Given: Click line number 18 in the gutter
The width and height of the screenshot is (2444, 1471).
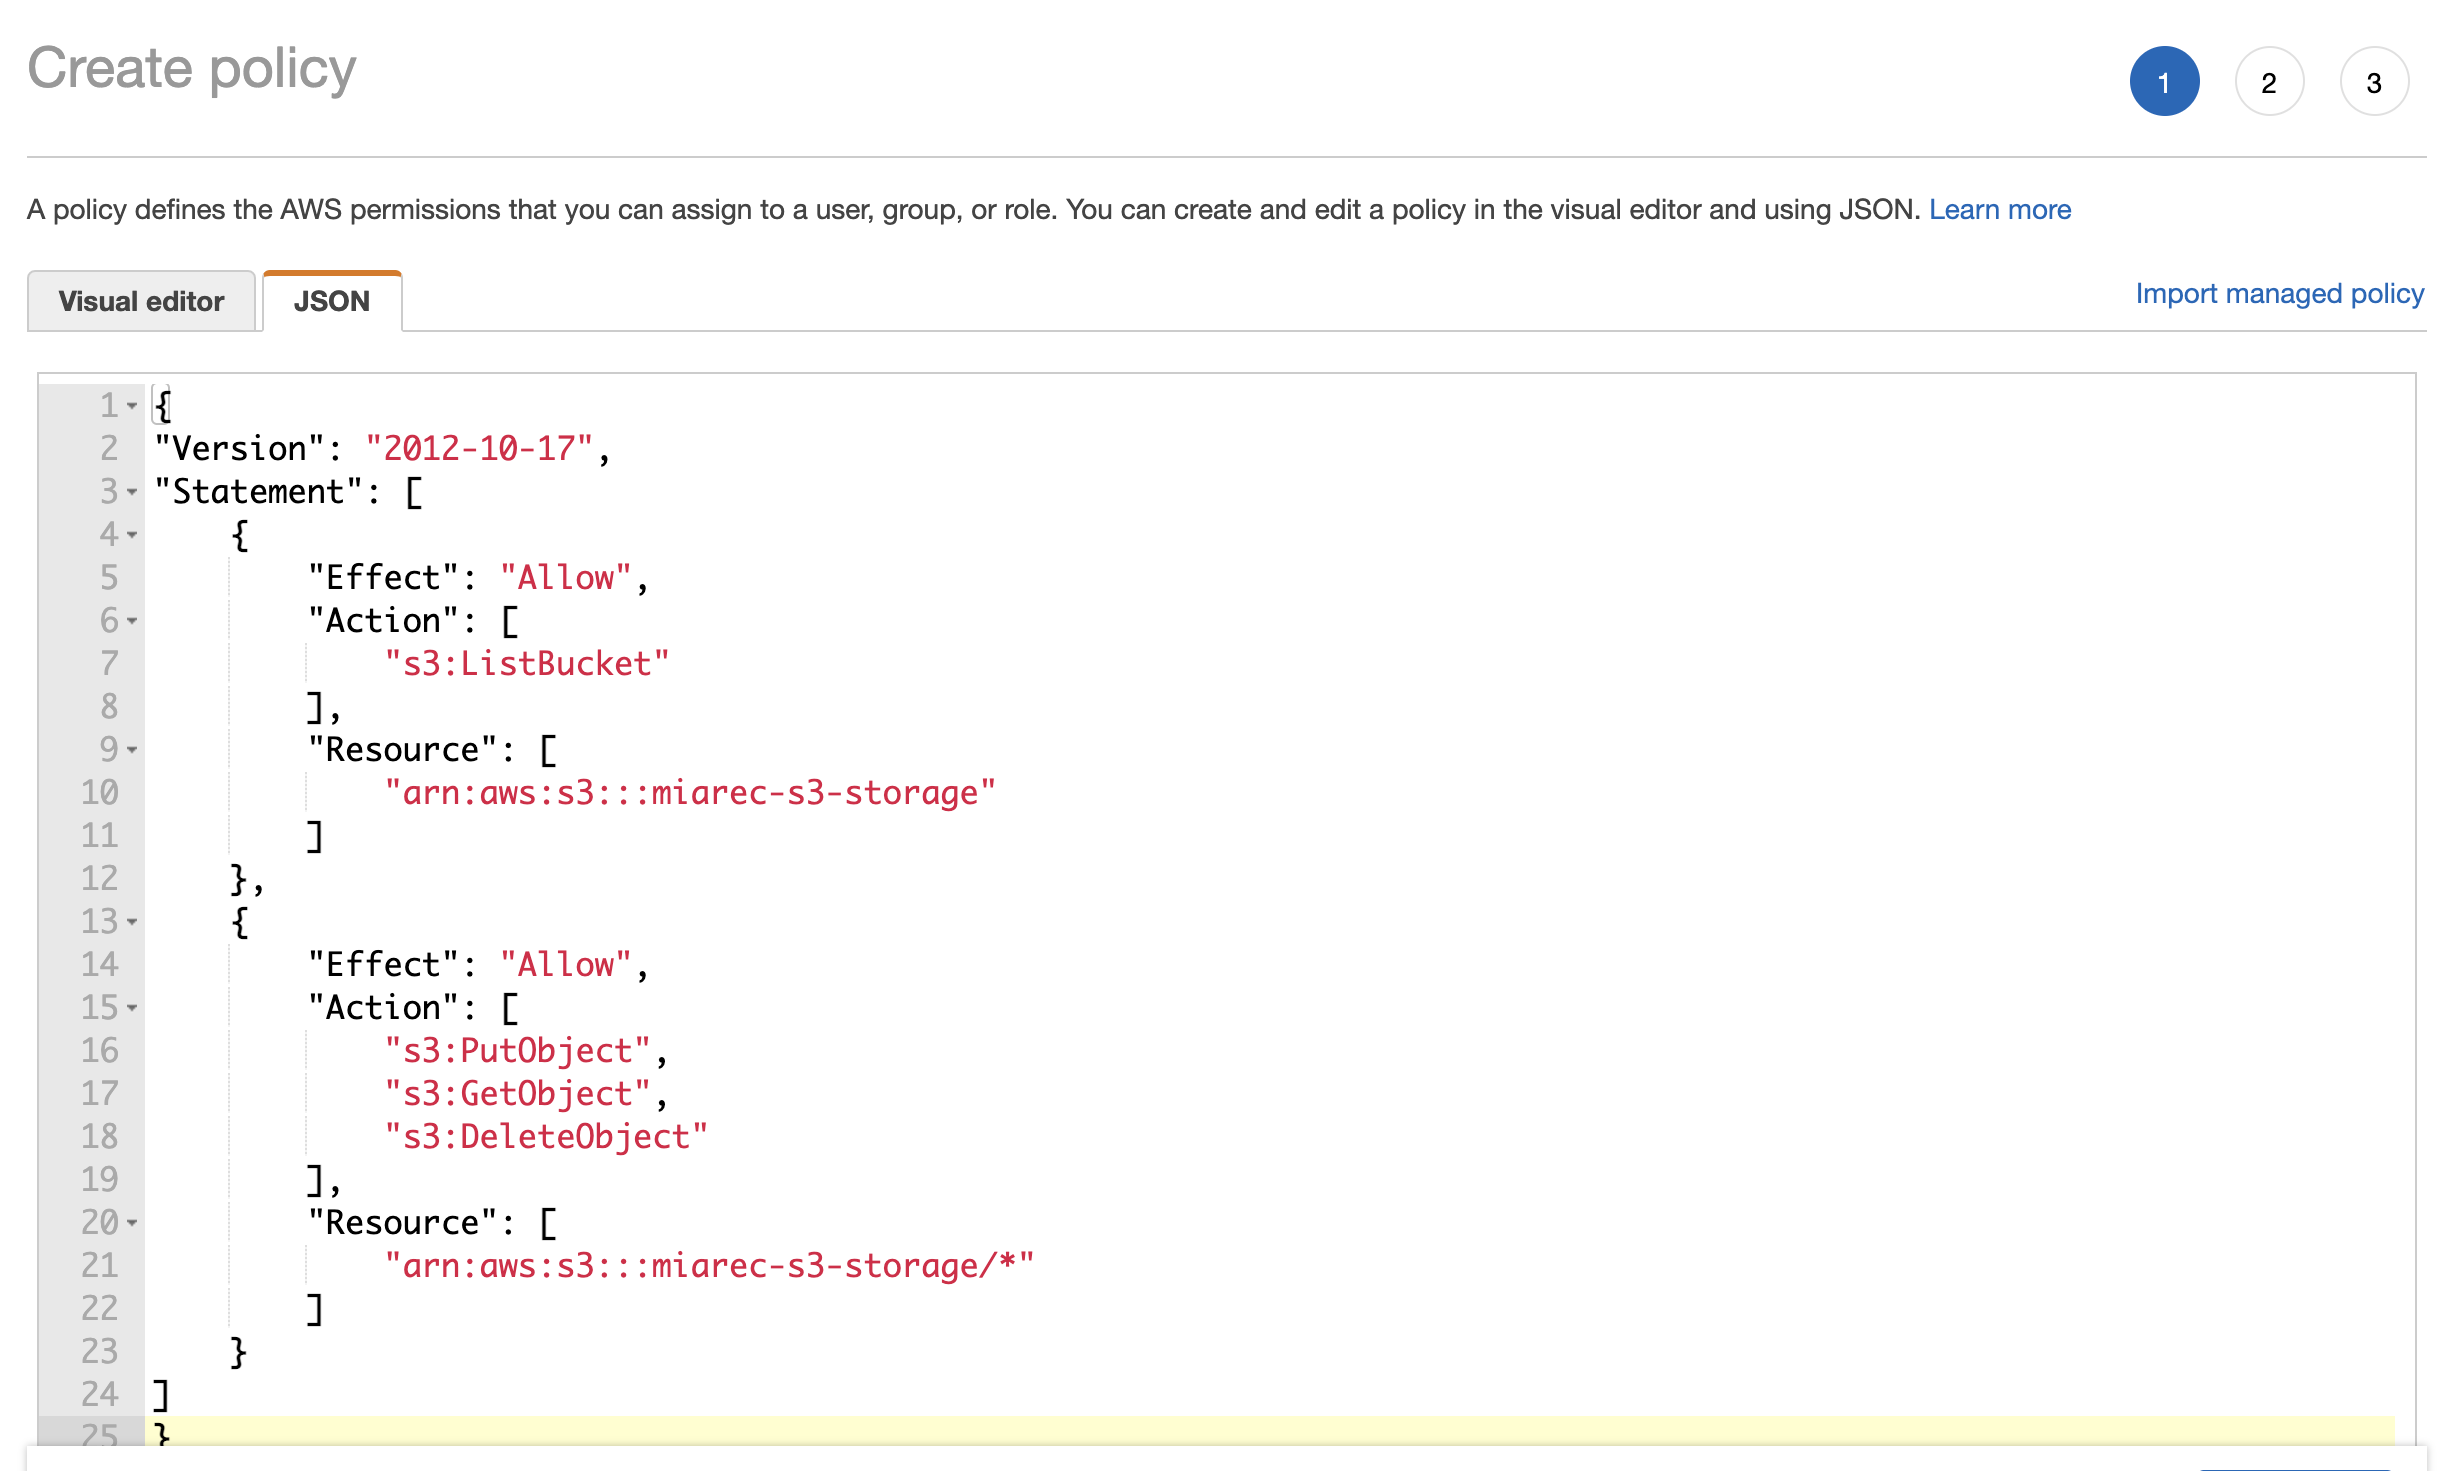Looking at the screenshot, I should click(100, 1137).
